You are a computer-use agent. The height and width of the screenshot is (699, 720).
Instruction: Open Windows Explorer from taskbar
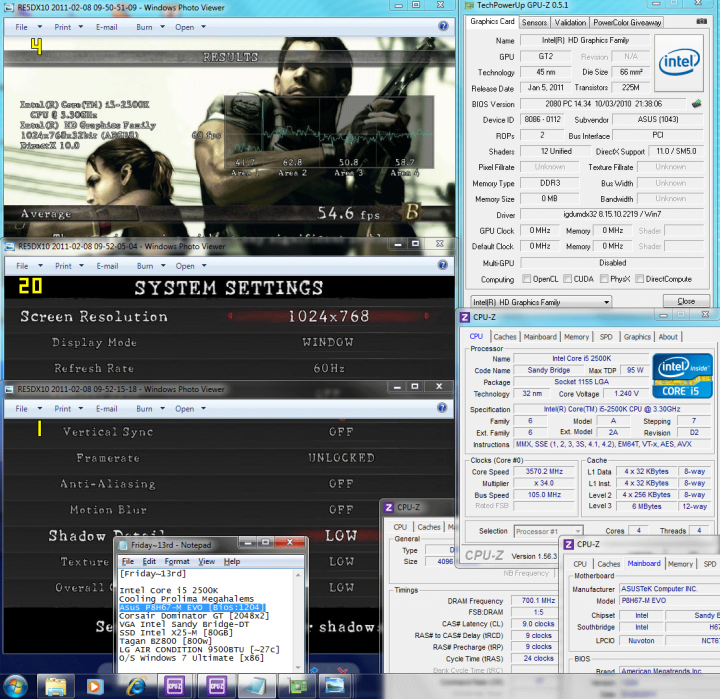[55, 687]
